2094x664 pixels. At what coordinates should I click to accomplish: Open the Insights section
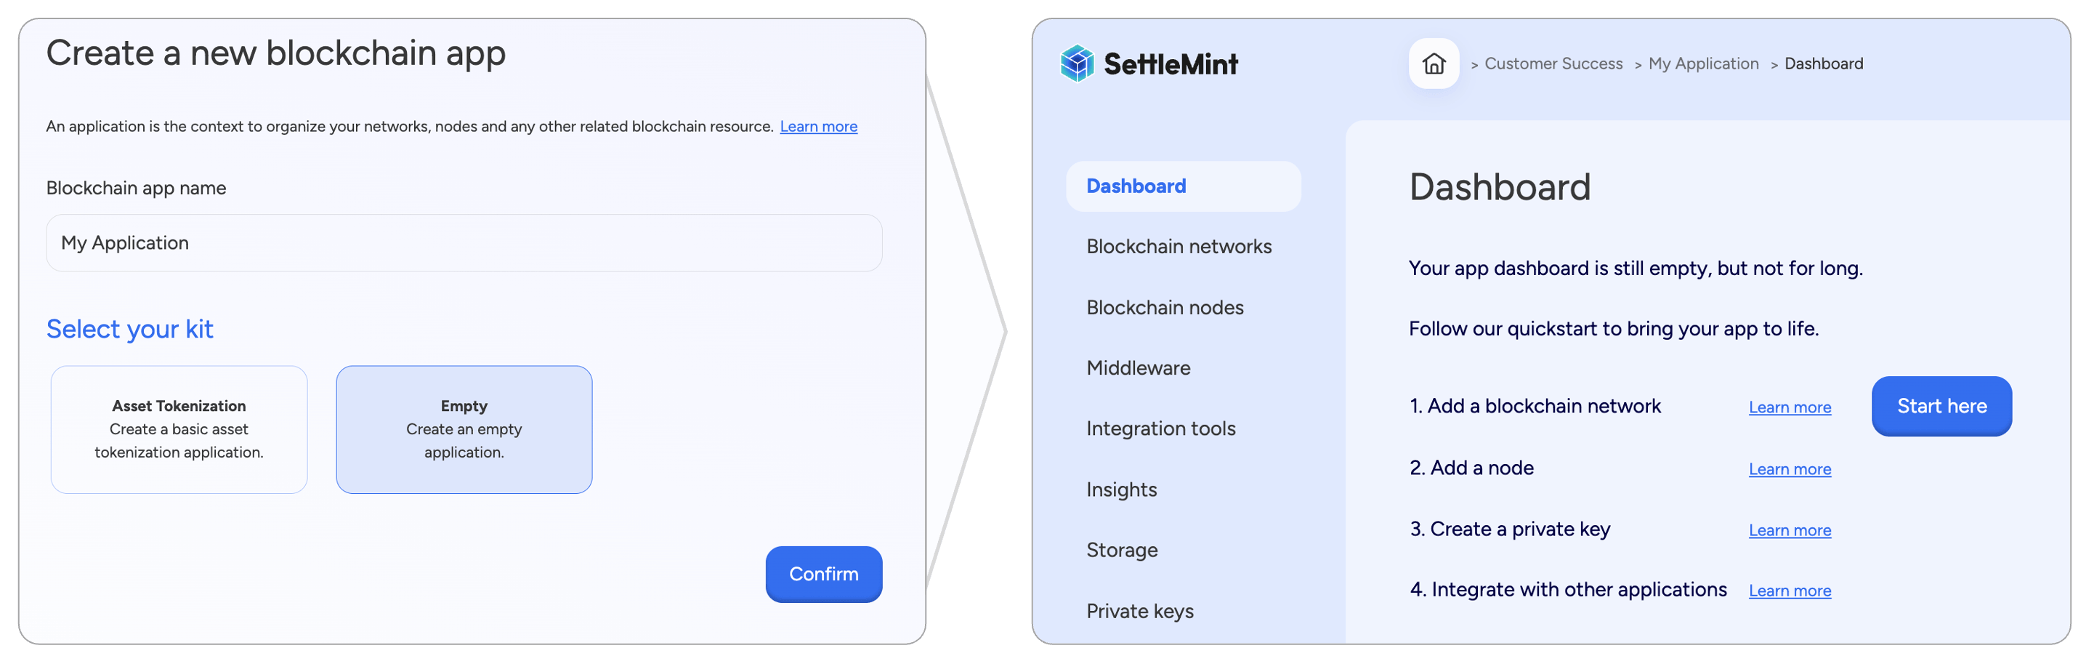[x=1121, y=489]
